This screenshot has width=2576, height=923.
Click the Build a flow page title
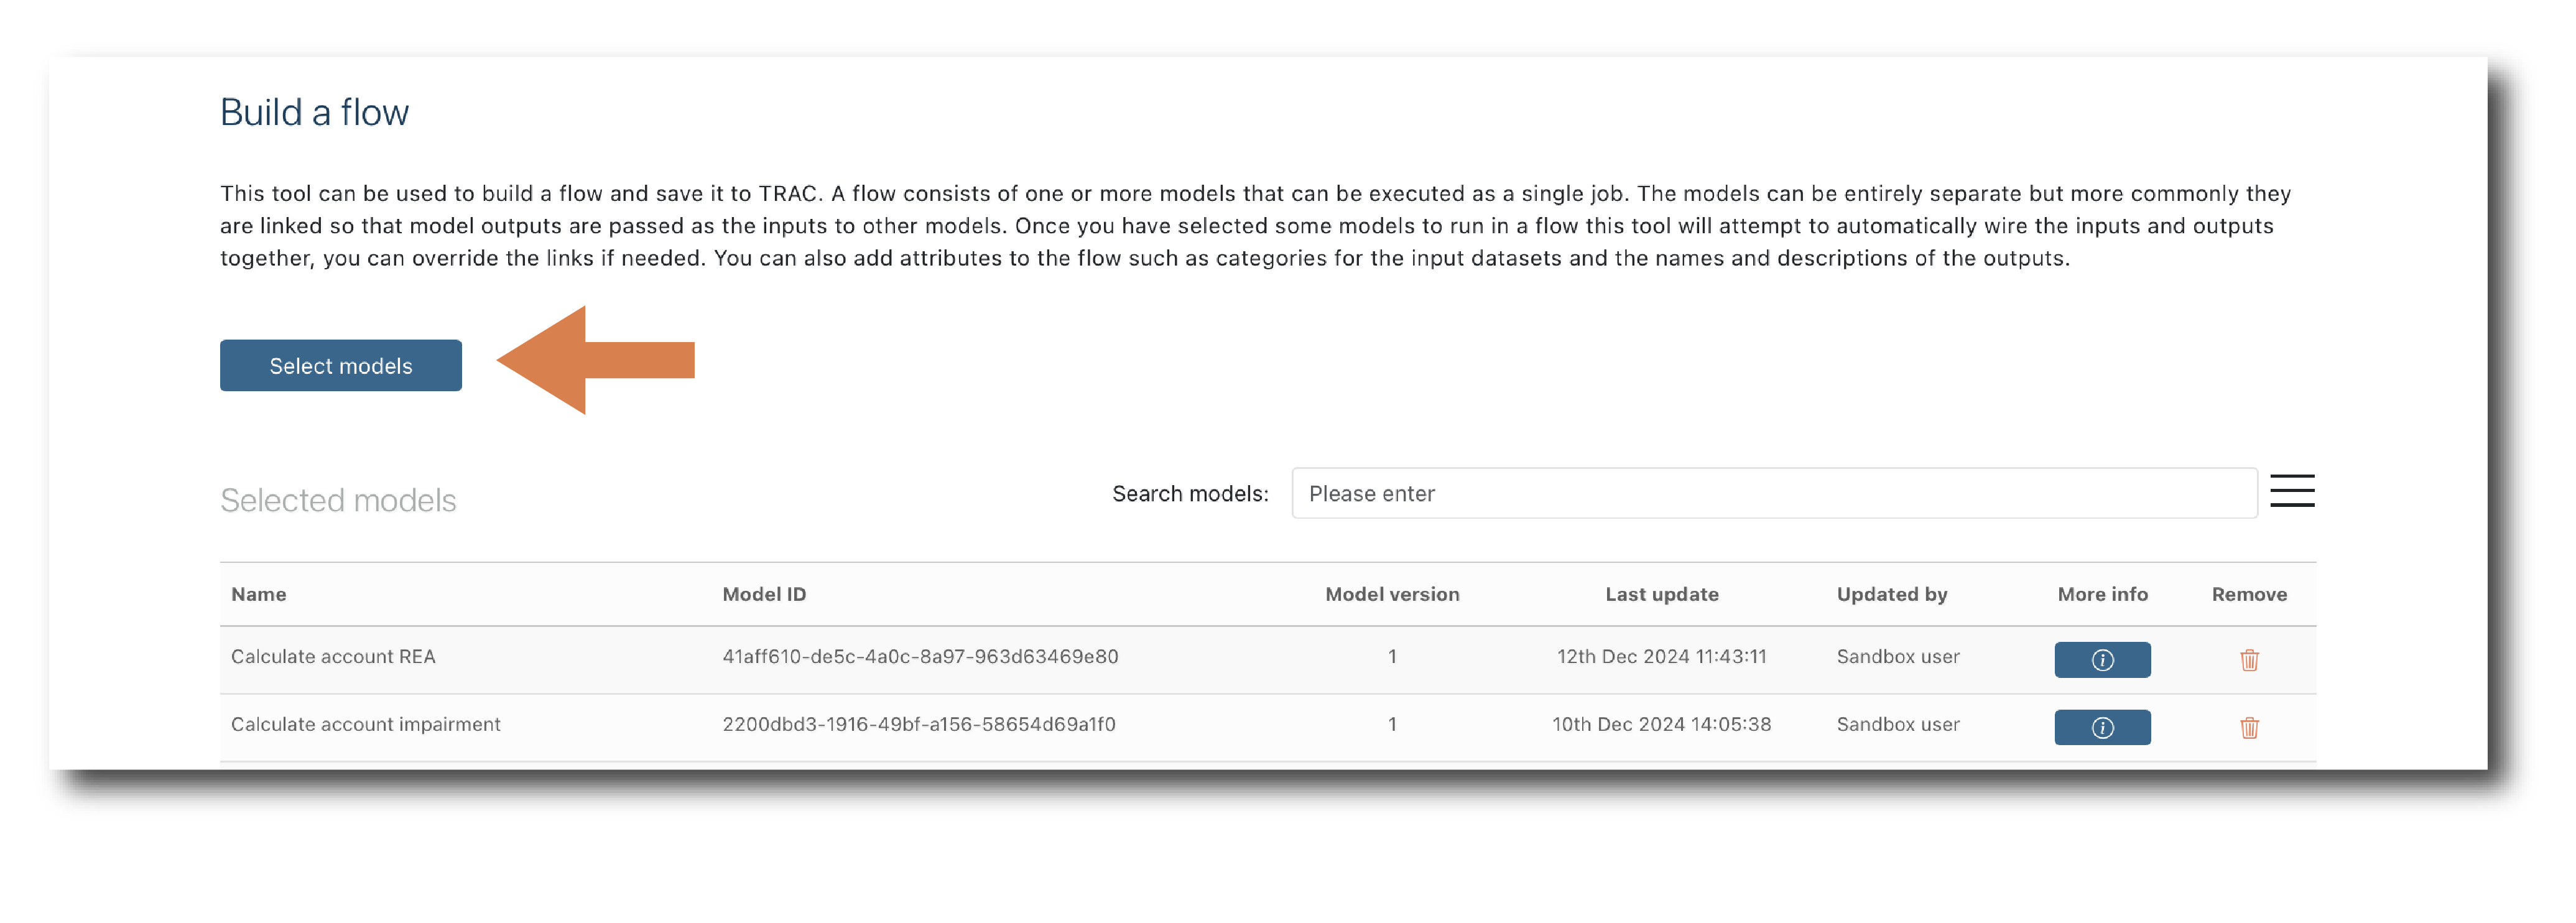point(314,113)
